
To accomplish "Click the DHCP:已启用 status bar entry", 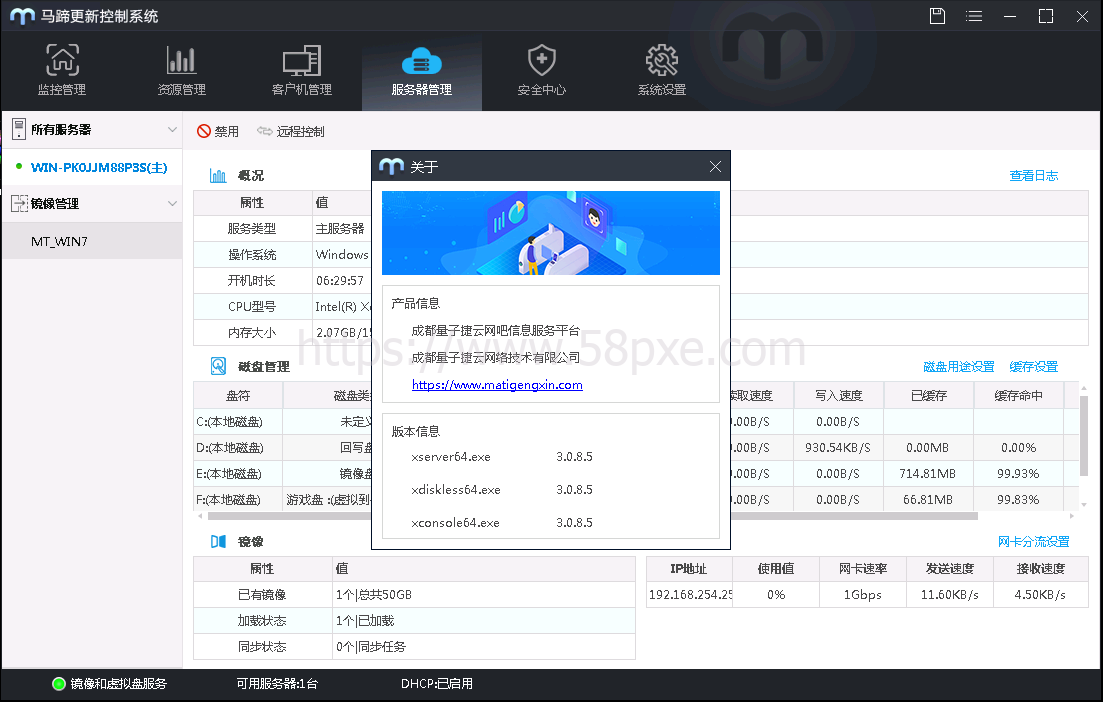I will (437, 684).
